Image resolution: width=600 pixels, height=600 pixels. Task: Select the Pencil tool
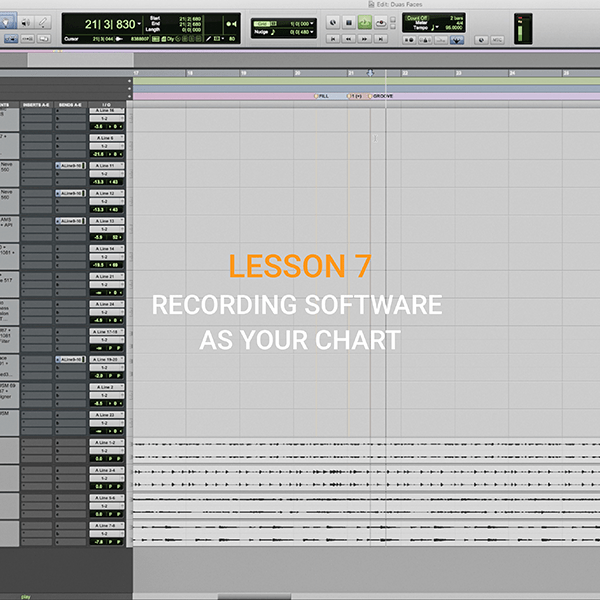click(x=43, y=23)
